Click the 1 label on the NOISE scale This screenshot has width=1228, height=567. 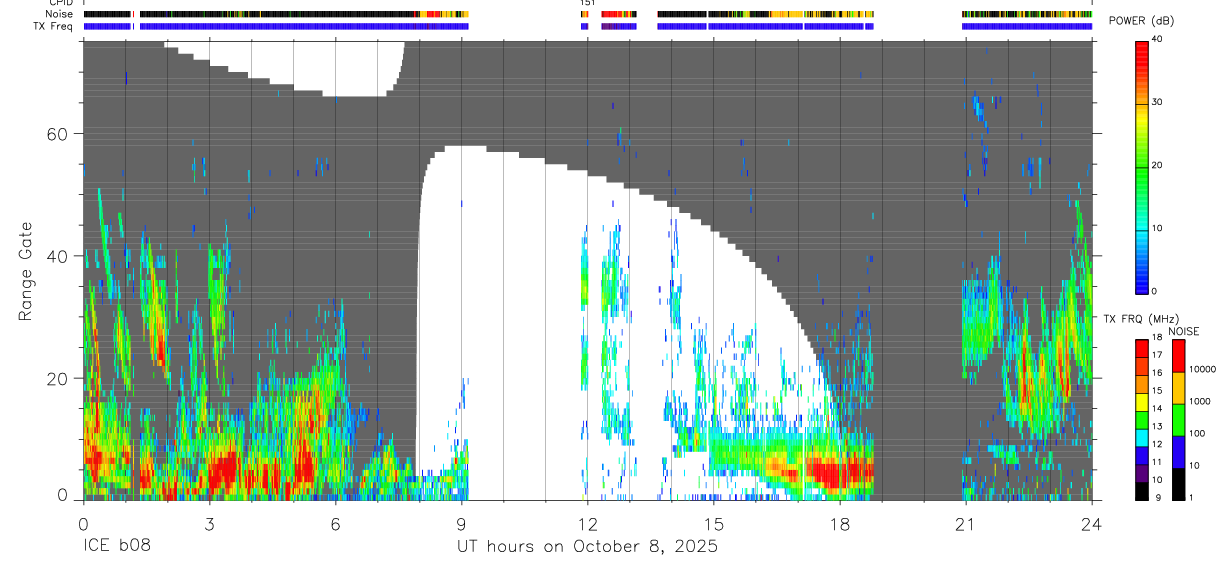coord(1193,498)
